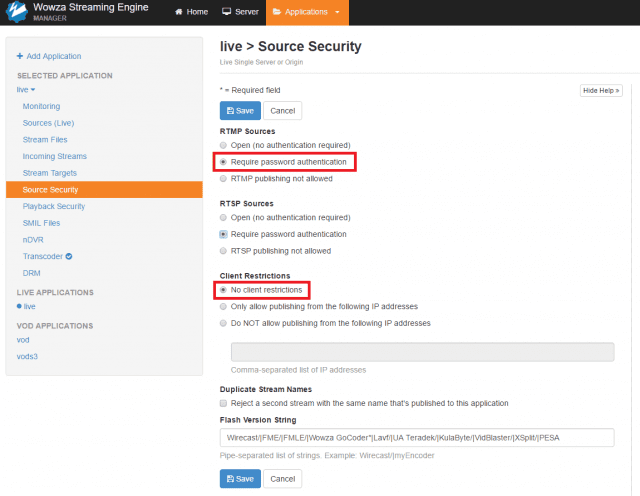Image resolution: width=640 pixels, height=496 pixels.
Task: Click the Wowza Streaming Engine logo icon
Action: click(x=17, y=12)
